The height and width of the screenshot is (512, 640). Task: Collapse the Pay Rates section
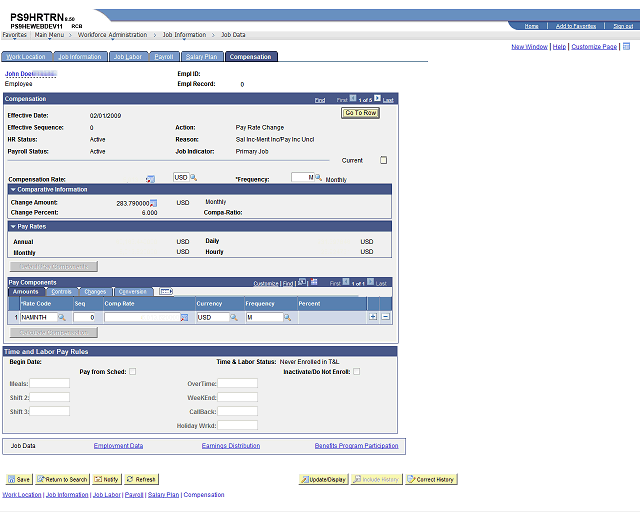coord(13,226)
